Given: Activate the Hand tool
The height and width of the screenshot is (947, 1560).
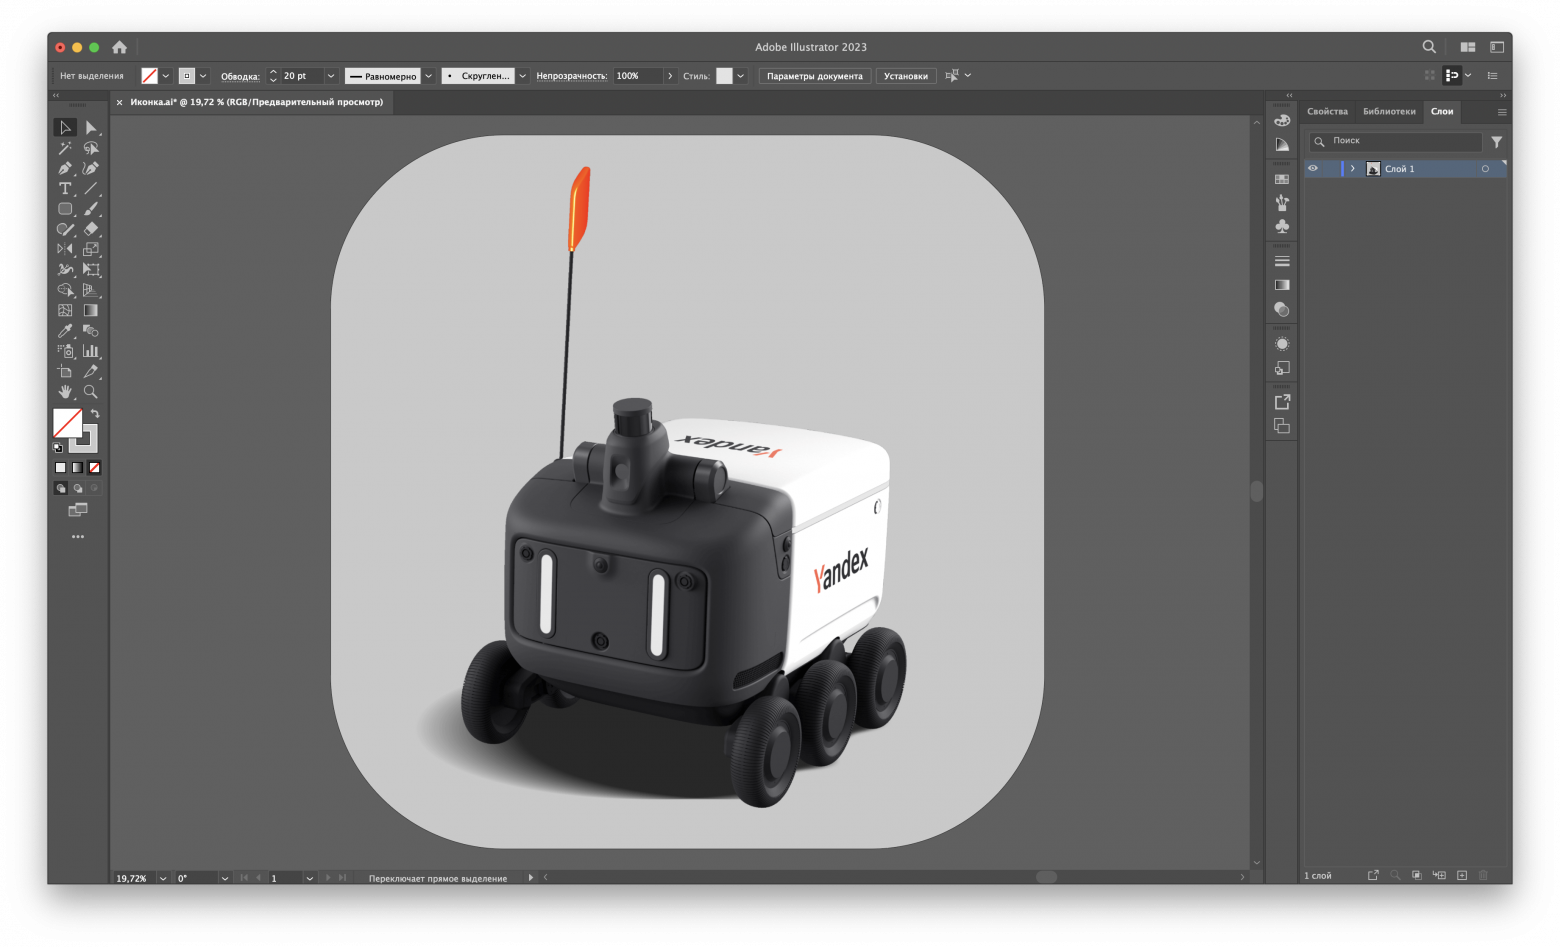Looking at the screenshot, I should coord(65,392).
